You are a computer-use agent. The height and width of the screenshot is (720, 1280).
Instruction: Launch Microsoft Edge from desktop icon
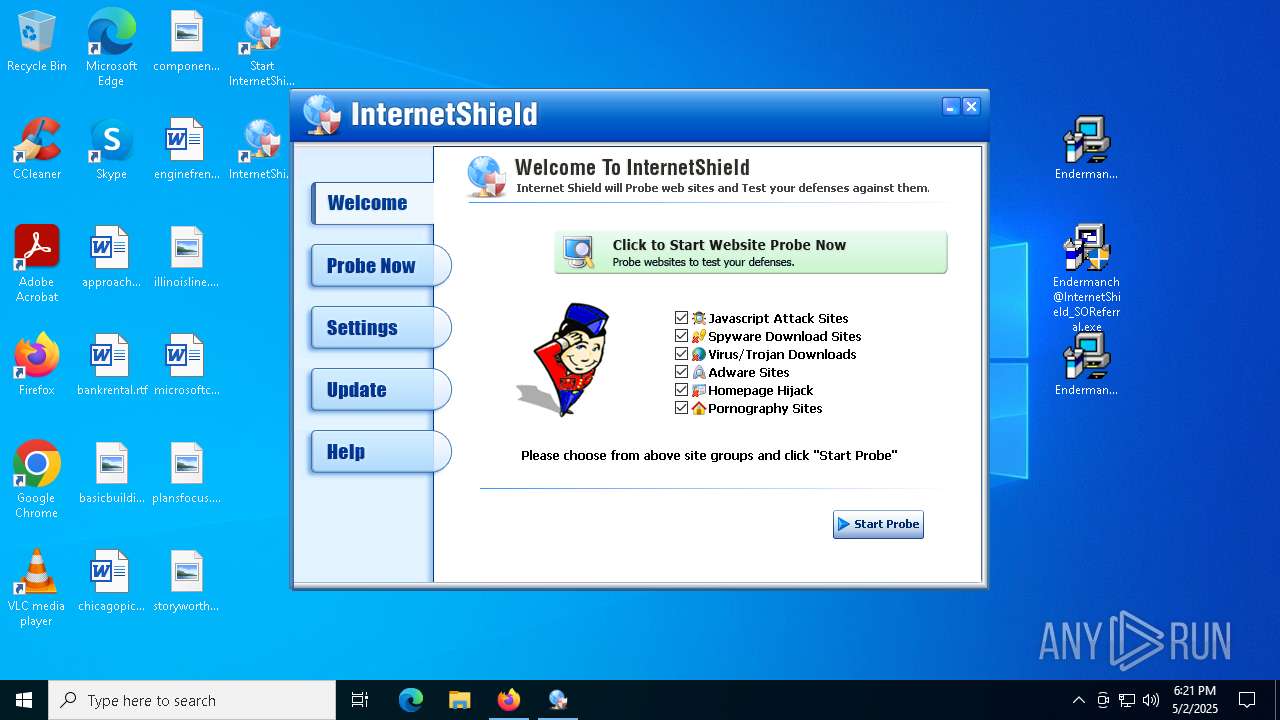point(111,48)
